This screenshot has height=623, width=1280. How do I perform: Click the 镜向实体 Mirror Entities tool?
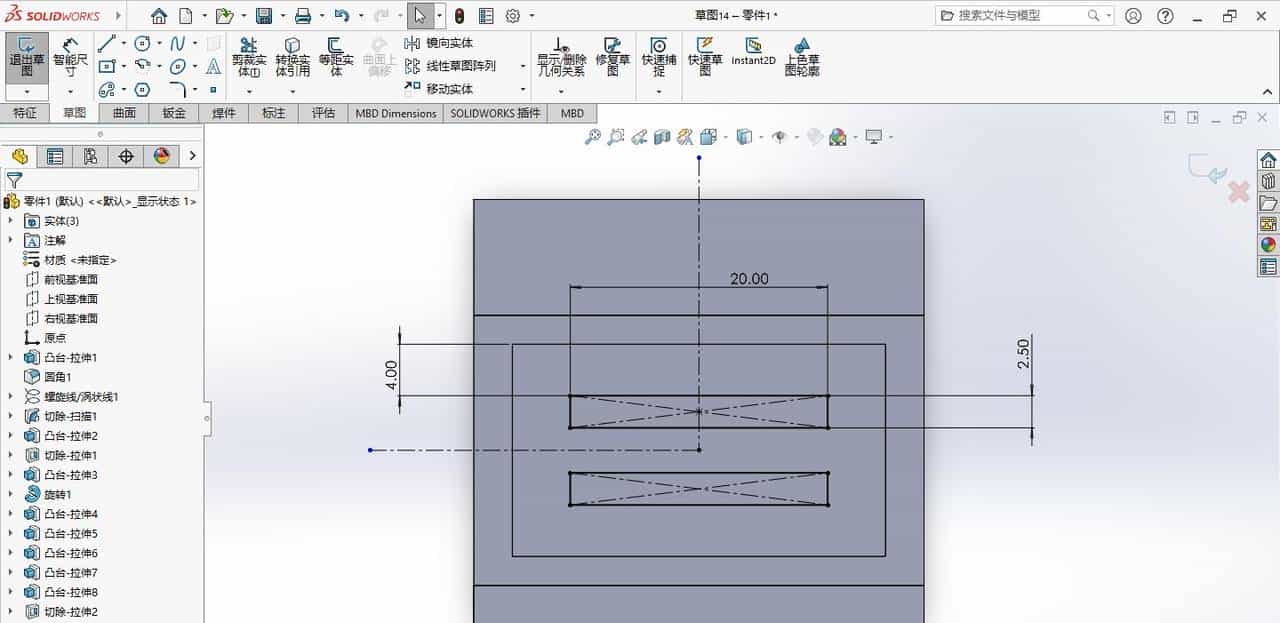[440, 41]
